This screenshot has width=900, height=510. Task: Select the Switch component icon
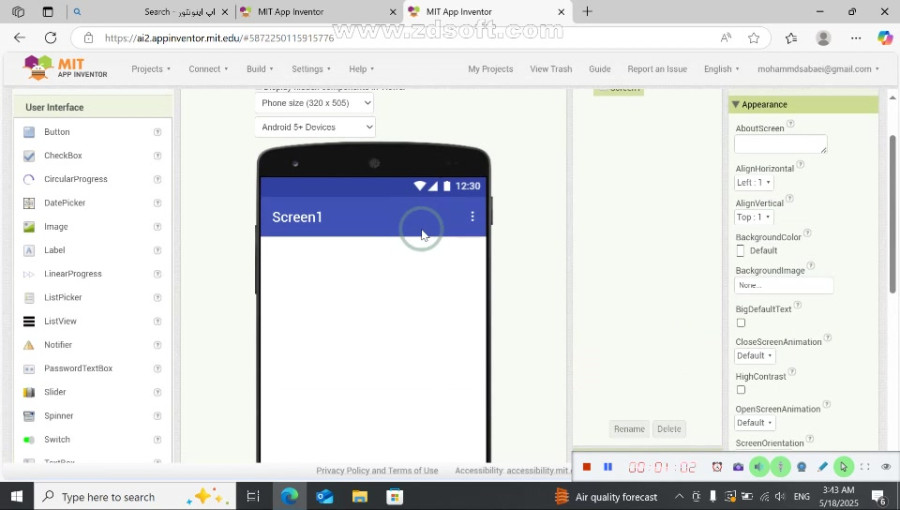click(29, 439)
